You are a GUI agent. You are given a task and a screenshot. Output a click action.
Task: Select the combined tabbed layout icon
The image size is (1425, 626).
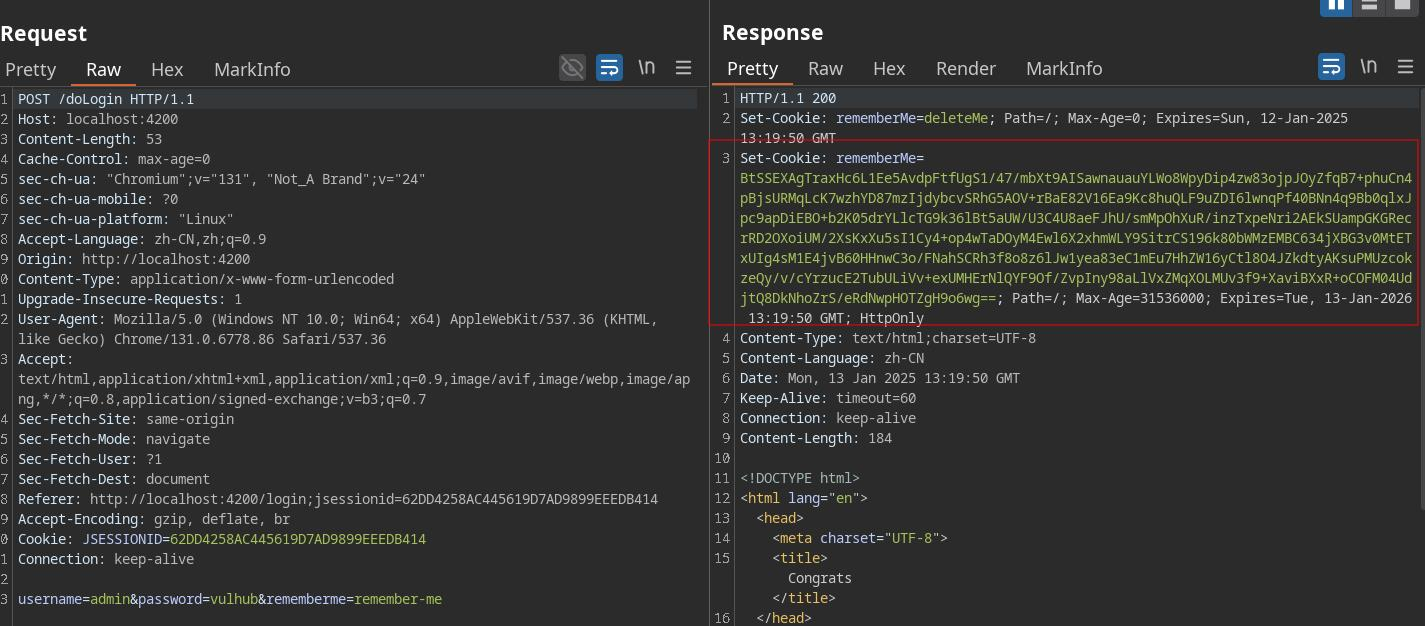(1402, 5)
